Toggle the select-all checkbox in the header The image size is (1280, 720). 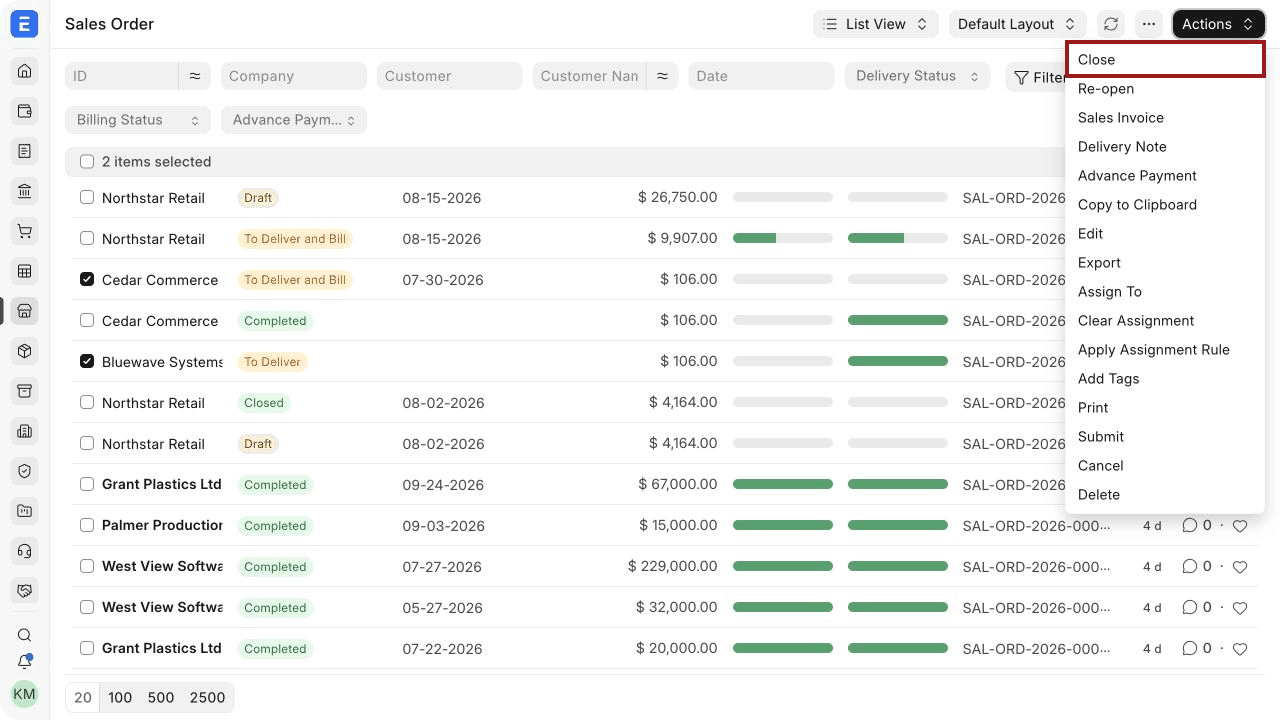(87, 162)
